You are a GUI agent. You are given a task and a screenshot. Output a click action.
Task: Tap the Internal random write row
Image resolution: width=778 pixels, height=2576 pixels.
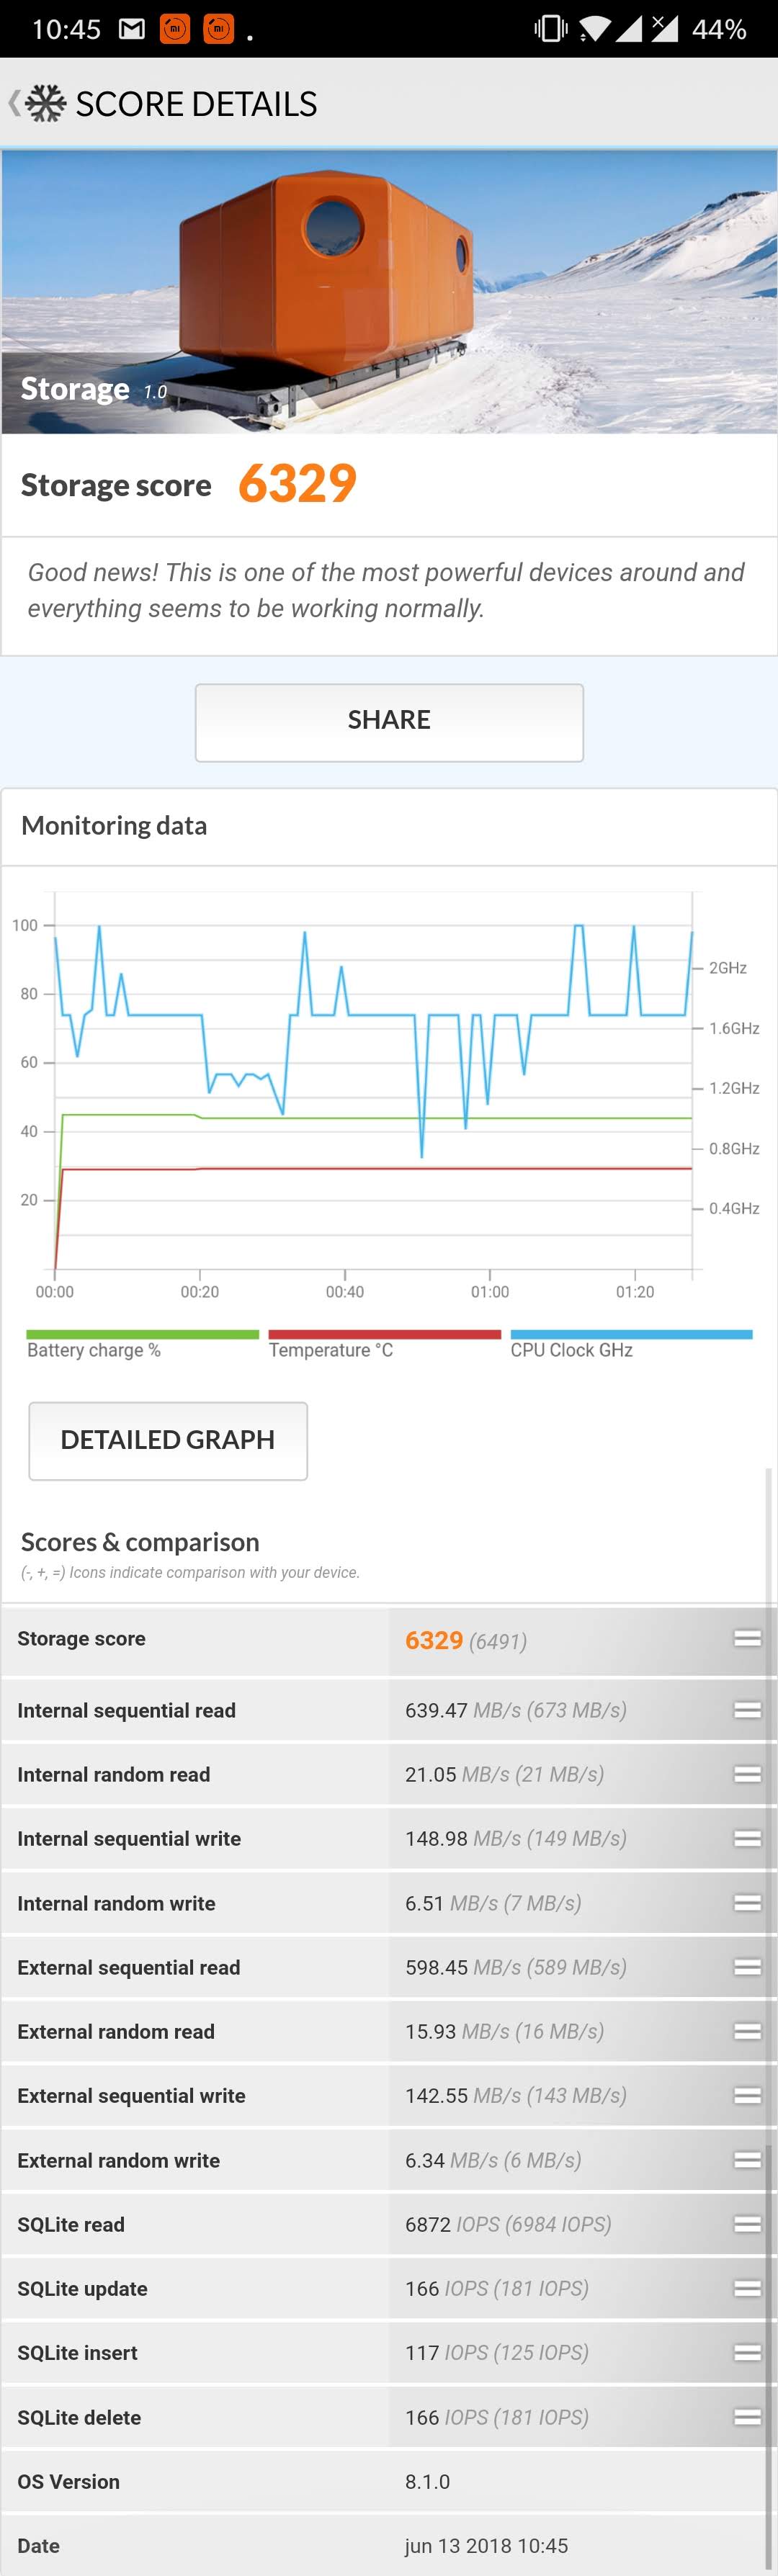pos(389,1903)
